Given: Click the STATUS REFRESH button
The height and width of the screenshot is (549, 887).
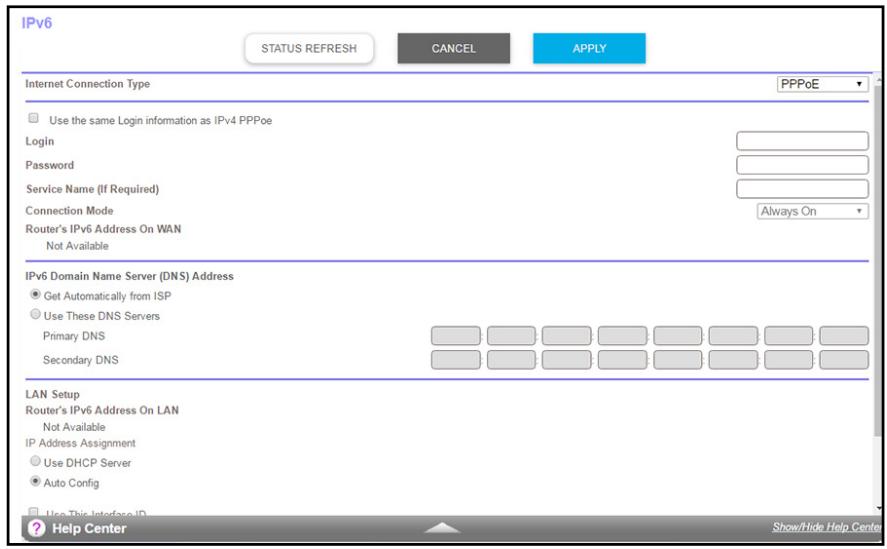Looking at the screenshot, I should (309, 49).
